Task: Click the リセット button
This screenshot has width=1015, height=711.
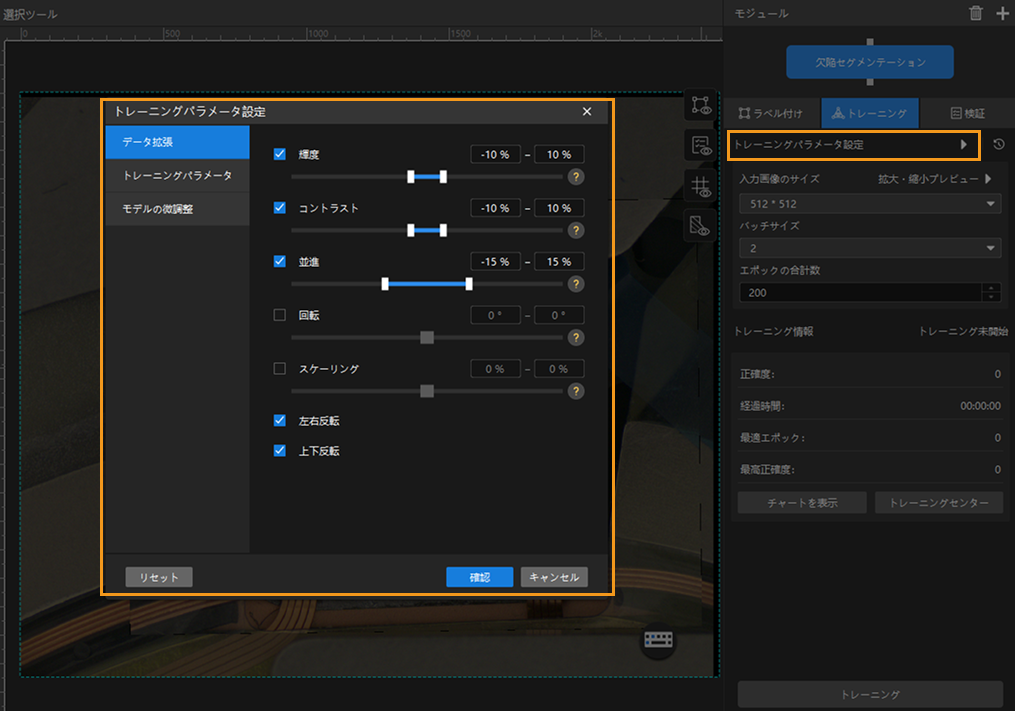Action: click(x=159, y=577)
